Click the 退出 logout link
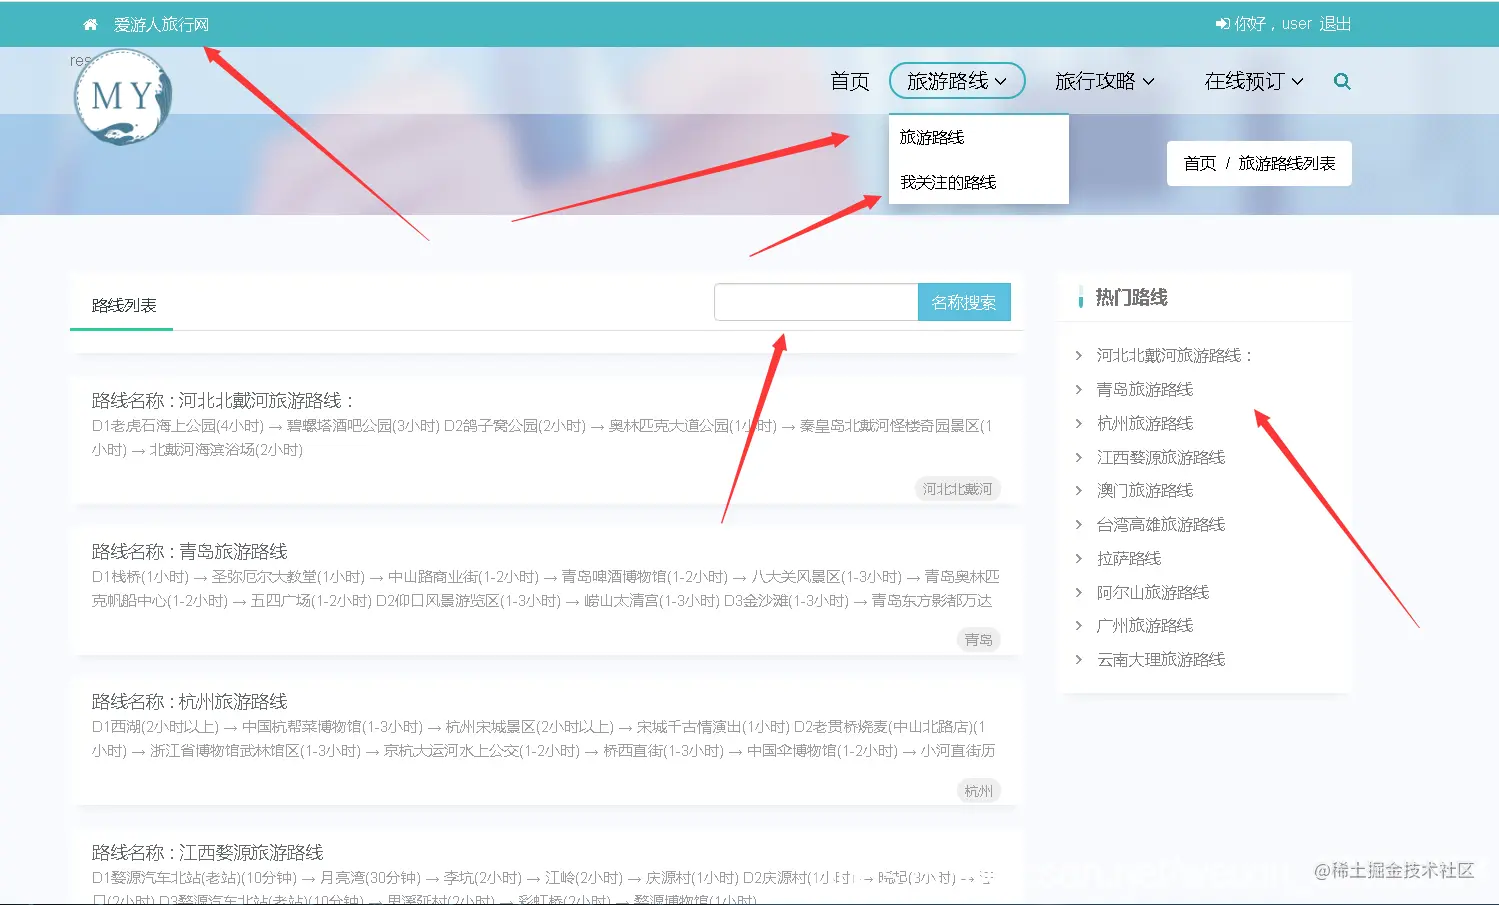Image resolution: width=1499 pixels, height=905 pixels. click(1335, 24)
